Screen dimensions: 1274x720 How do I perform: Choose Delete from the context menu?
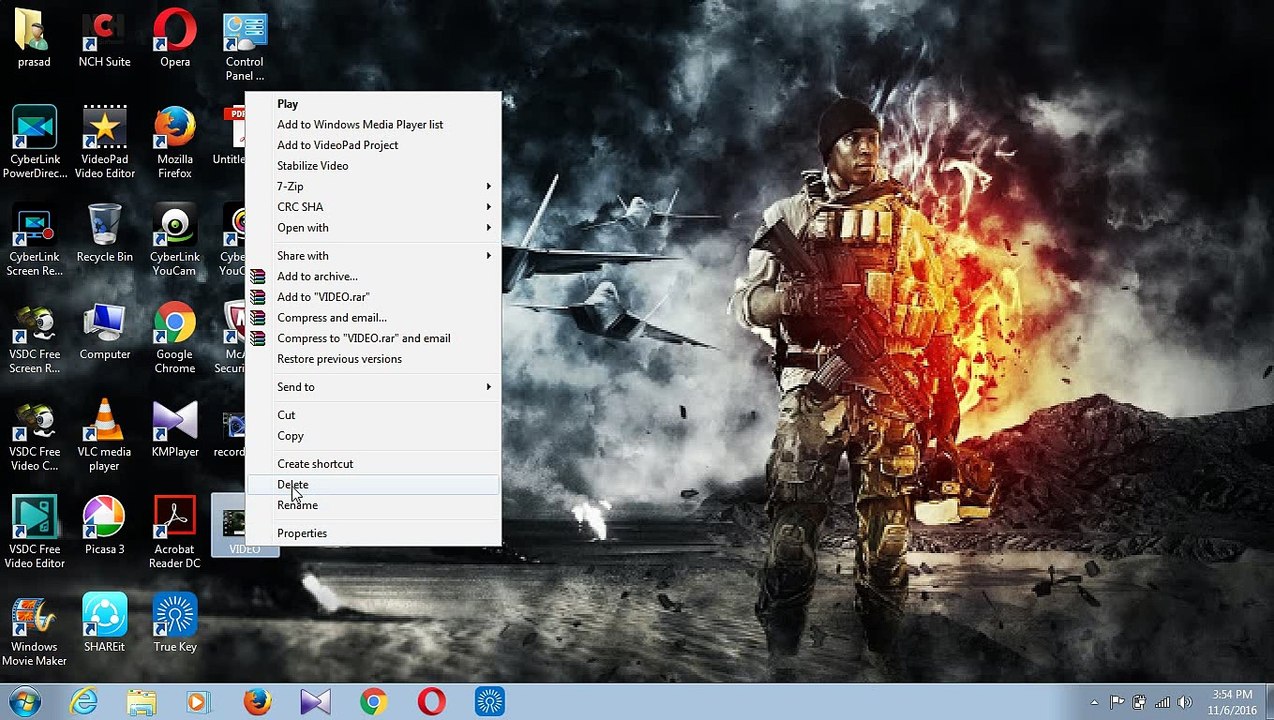tap(293, 485)
